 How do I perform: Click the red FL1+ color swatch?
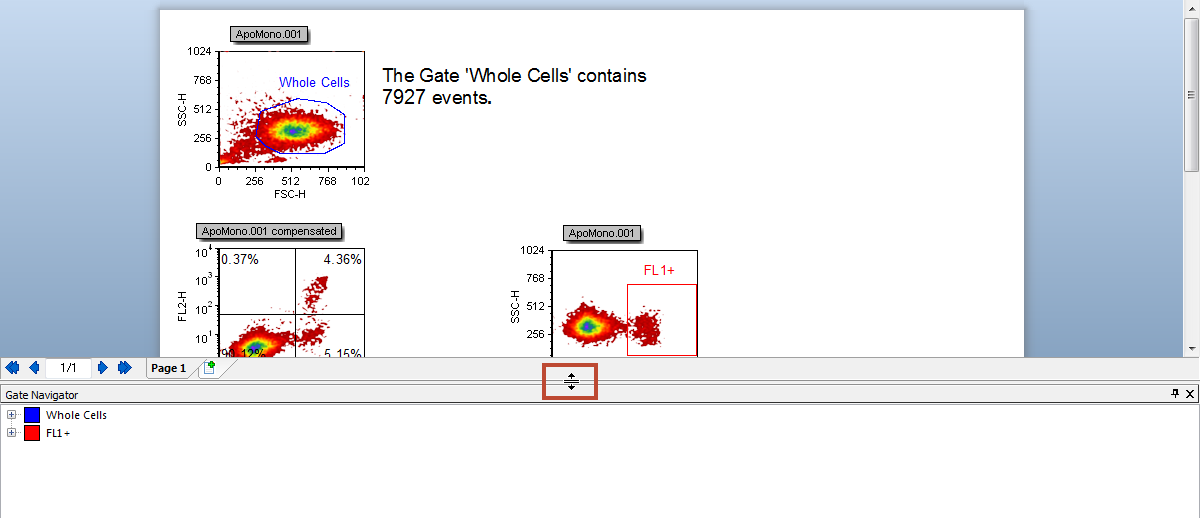pos(32,433)
